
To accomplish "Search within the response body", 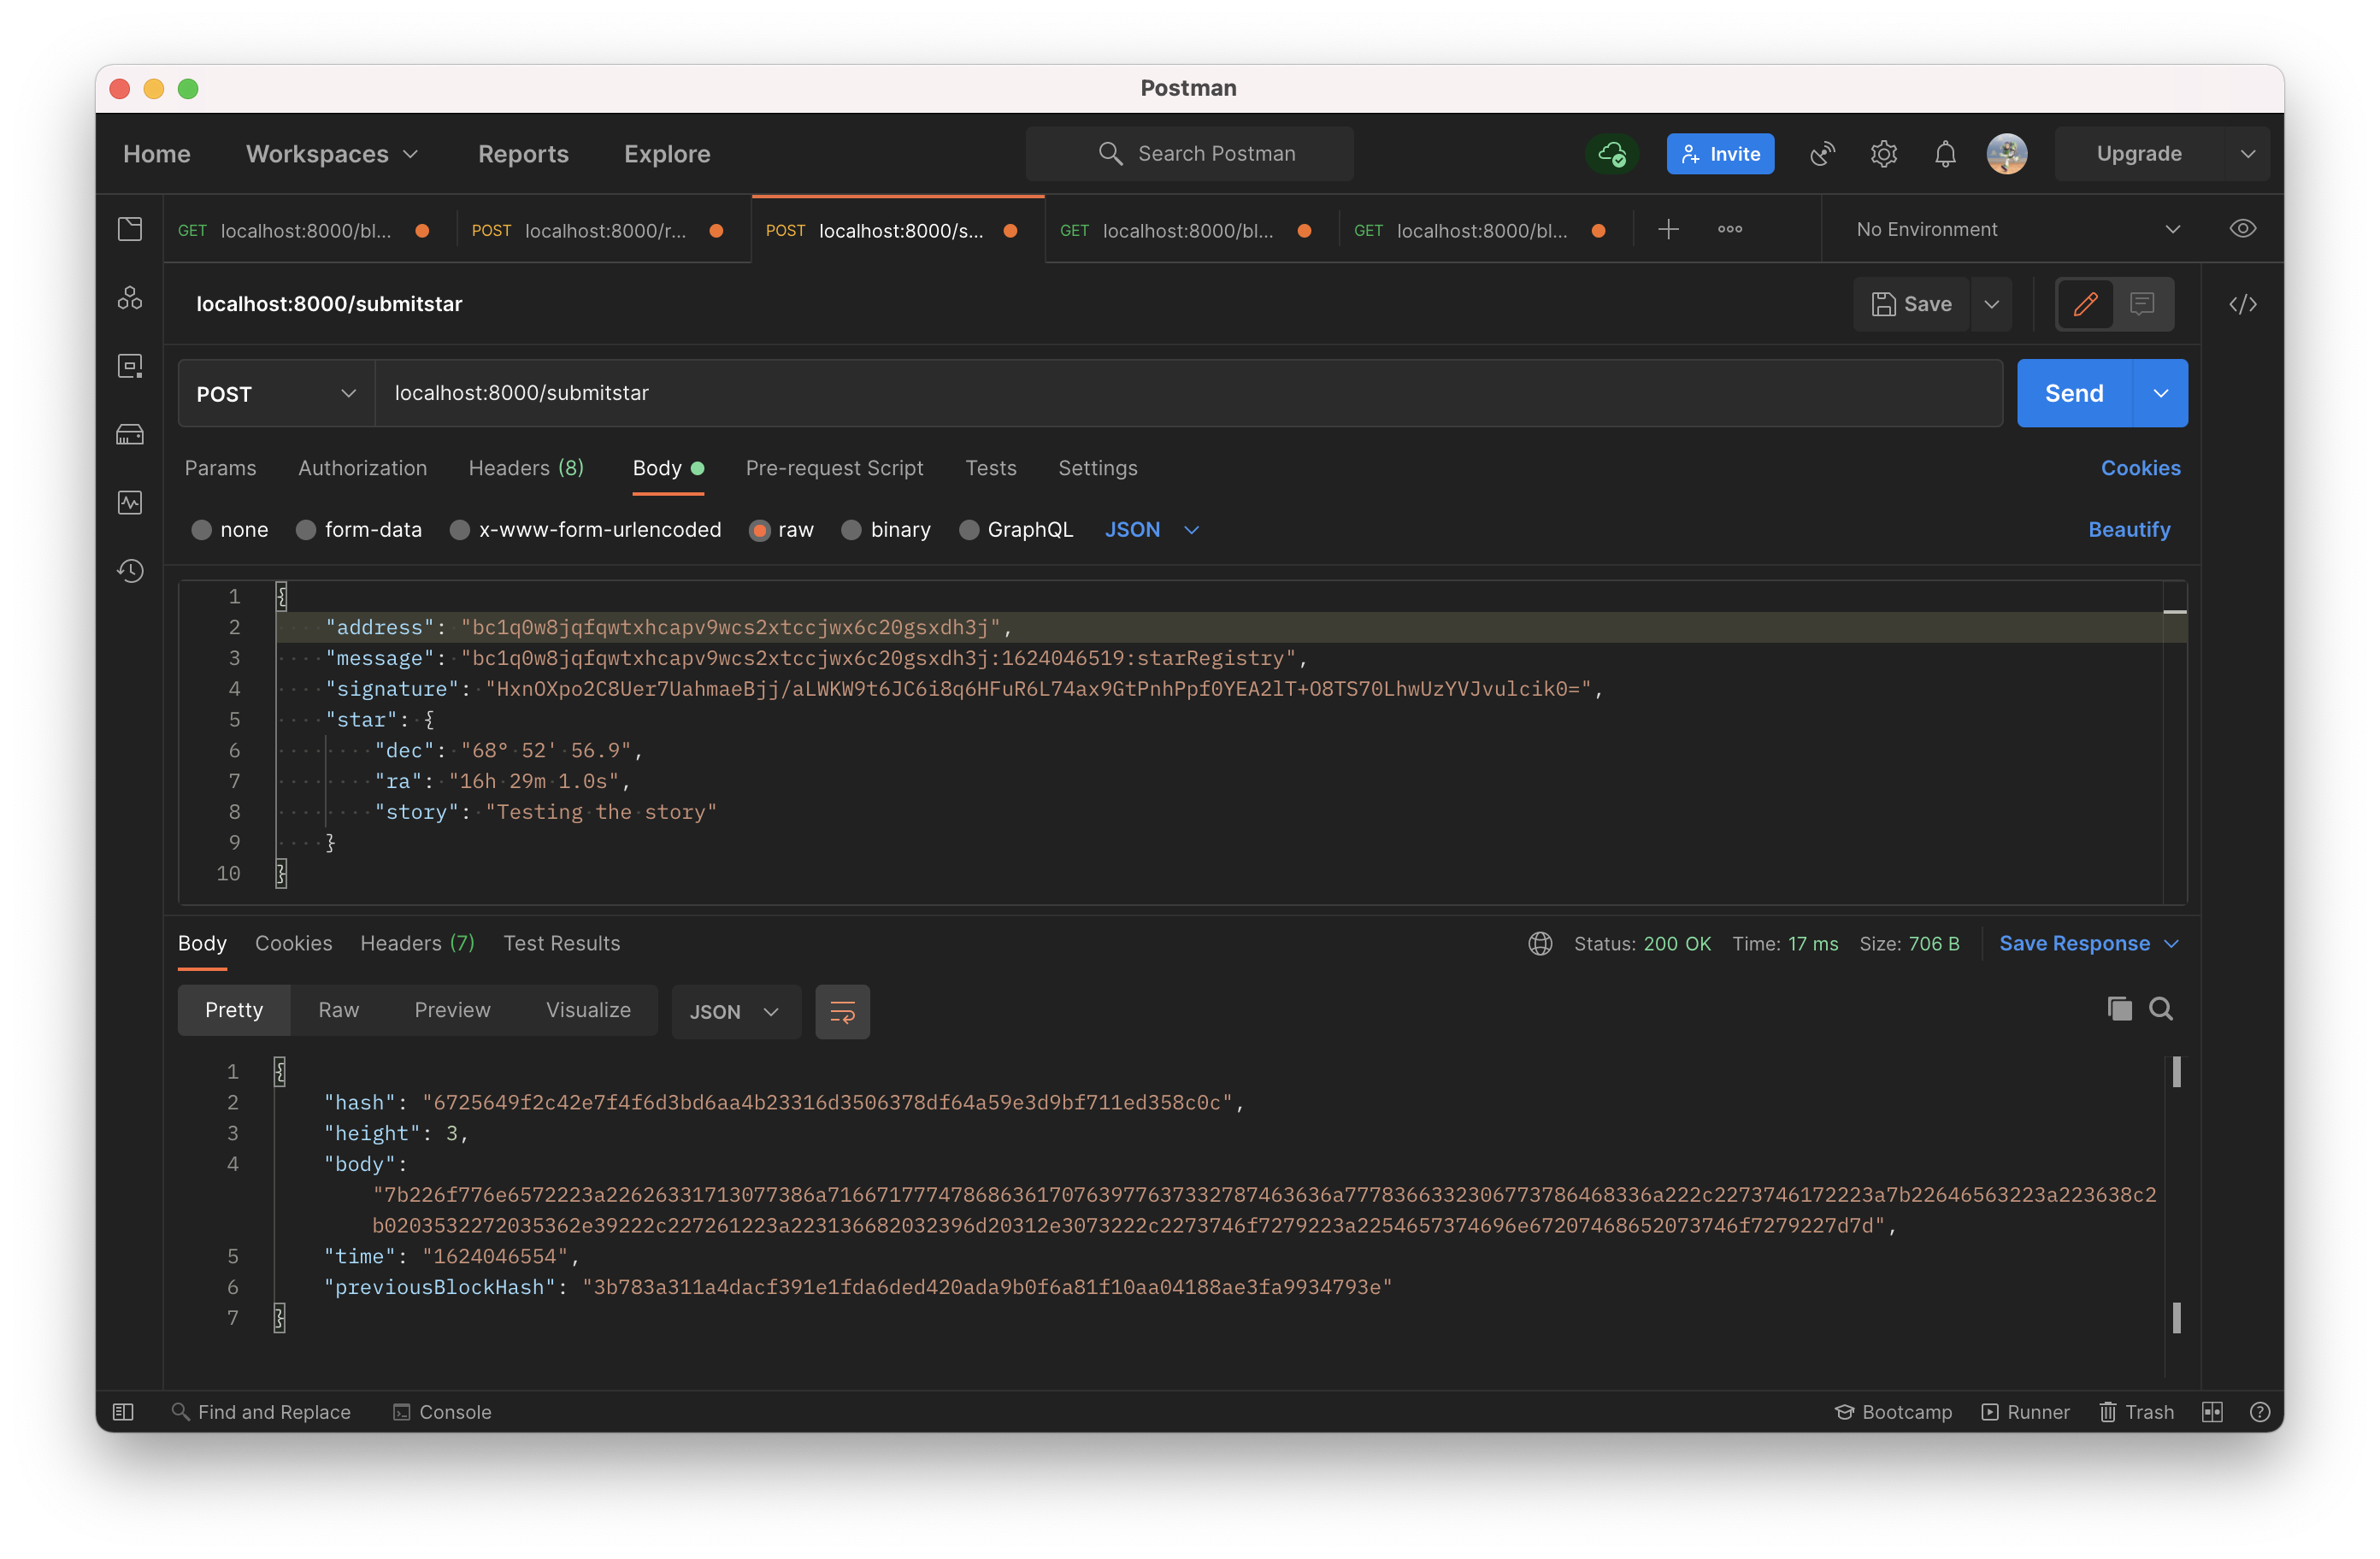I will [2162, 1009].
